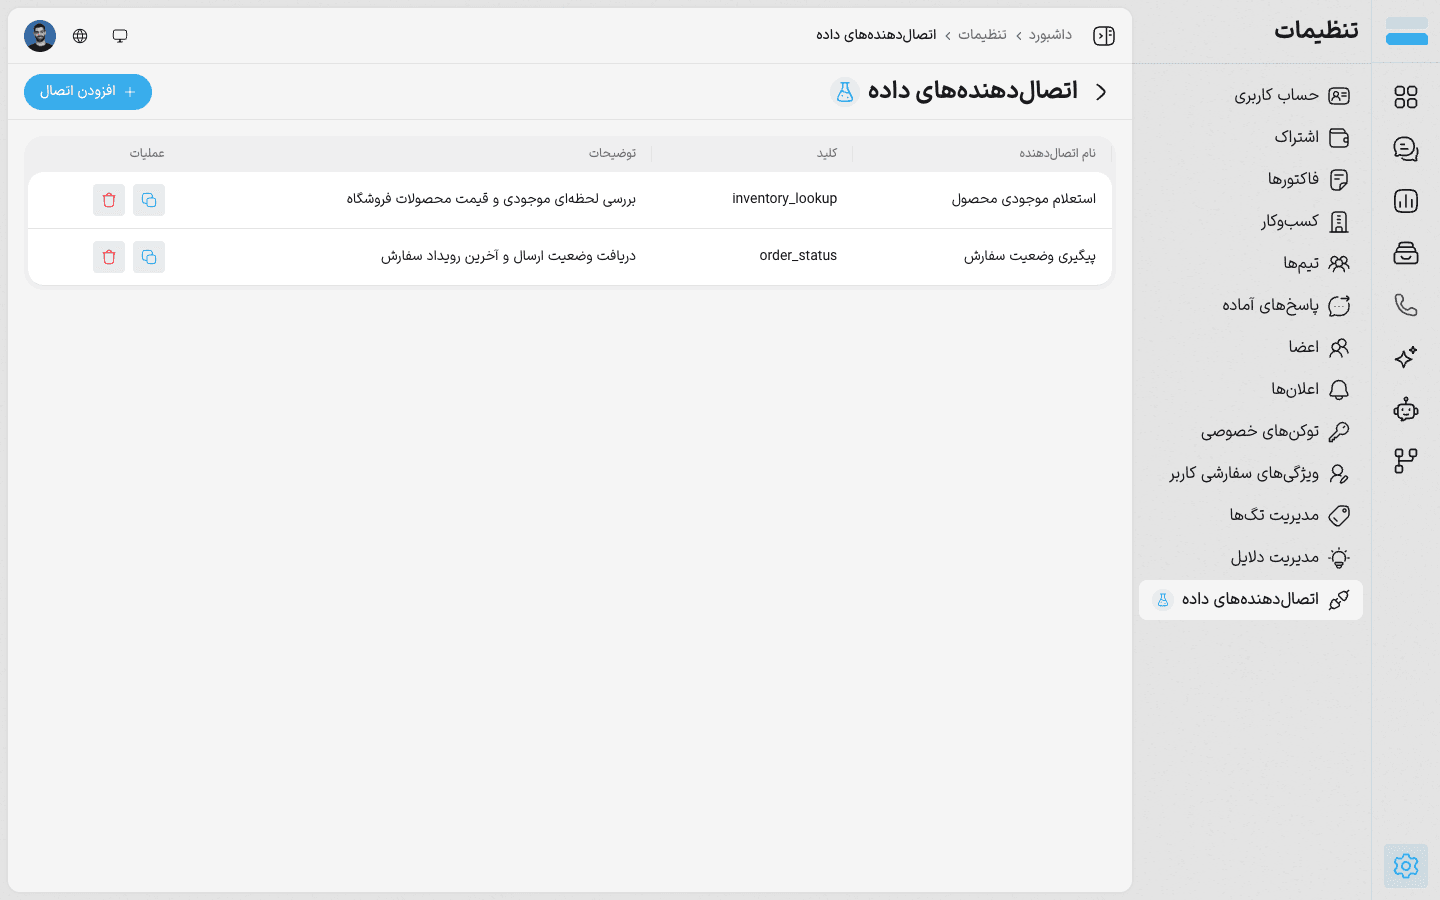The image size is (1440, 900).
Task: Click the back chevron beside the page title
Action: [x=1101, y=92]
